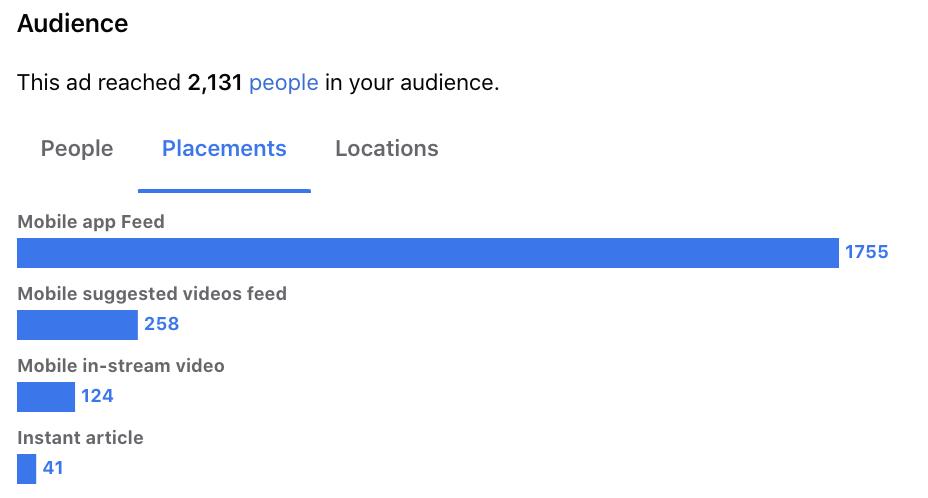Click the Mobile app Feed bar
The height and width of the screenshot is (498, 928).
click(x=428, y=253)
